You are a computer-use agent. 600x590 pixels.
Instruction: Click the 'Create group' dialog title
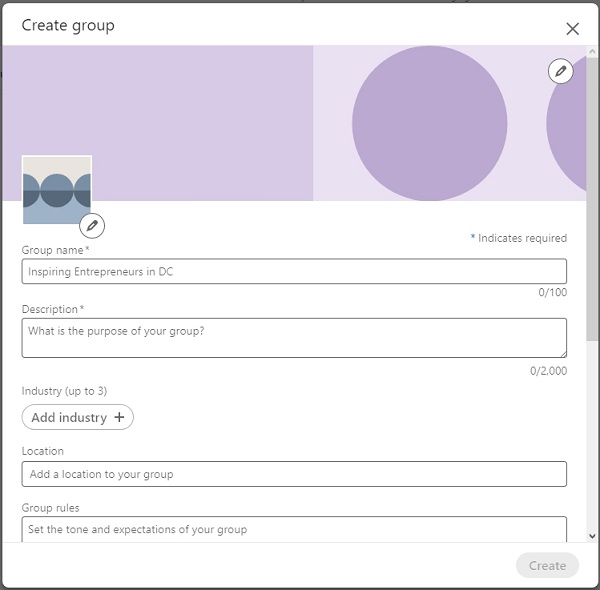coord(68,26)
